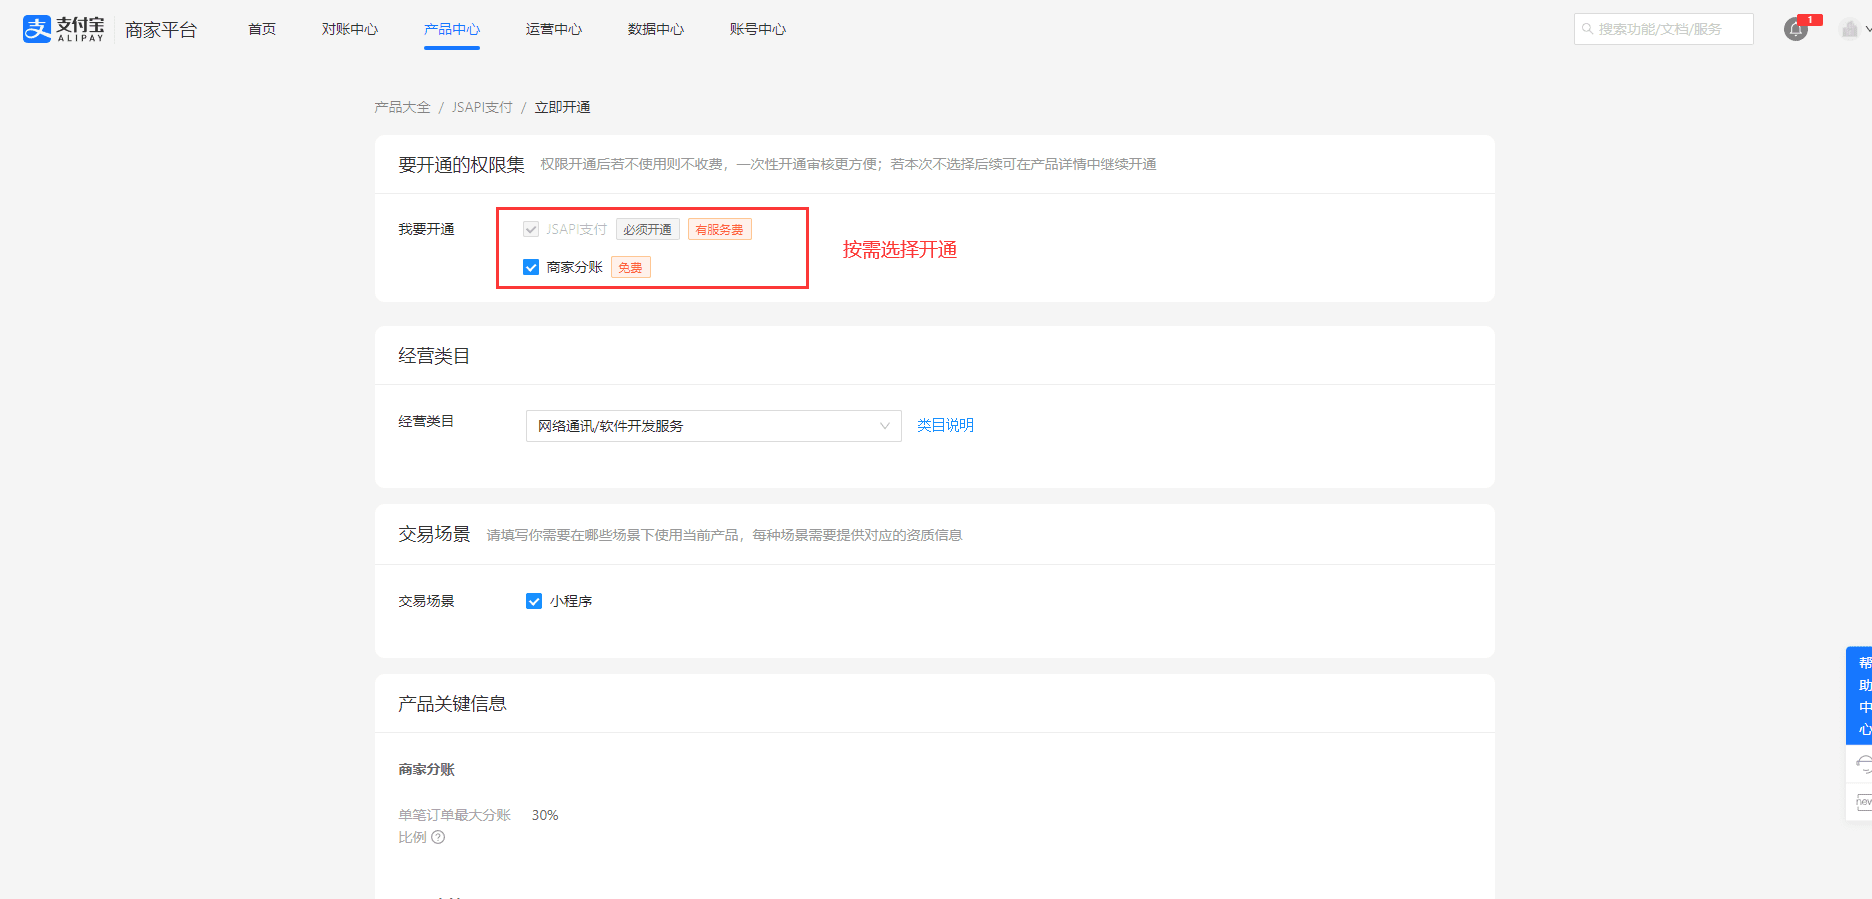The width and height of the screenshot is (1872, 899).
Task: Open the 数据中心 menu item
Action: tap(656, 29)
